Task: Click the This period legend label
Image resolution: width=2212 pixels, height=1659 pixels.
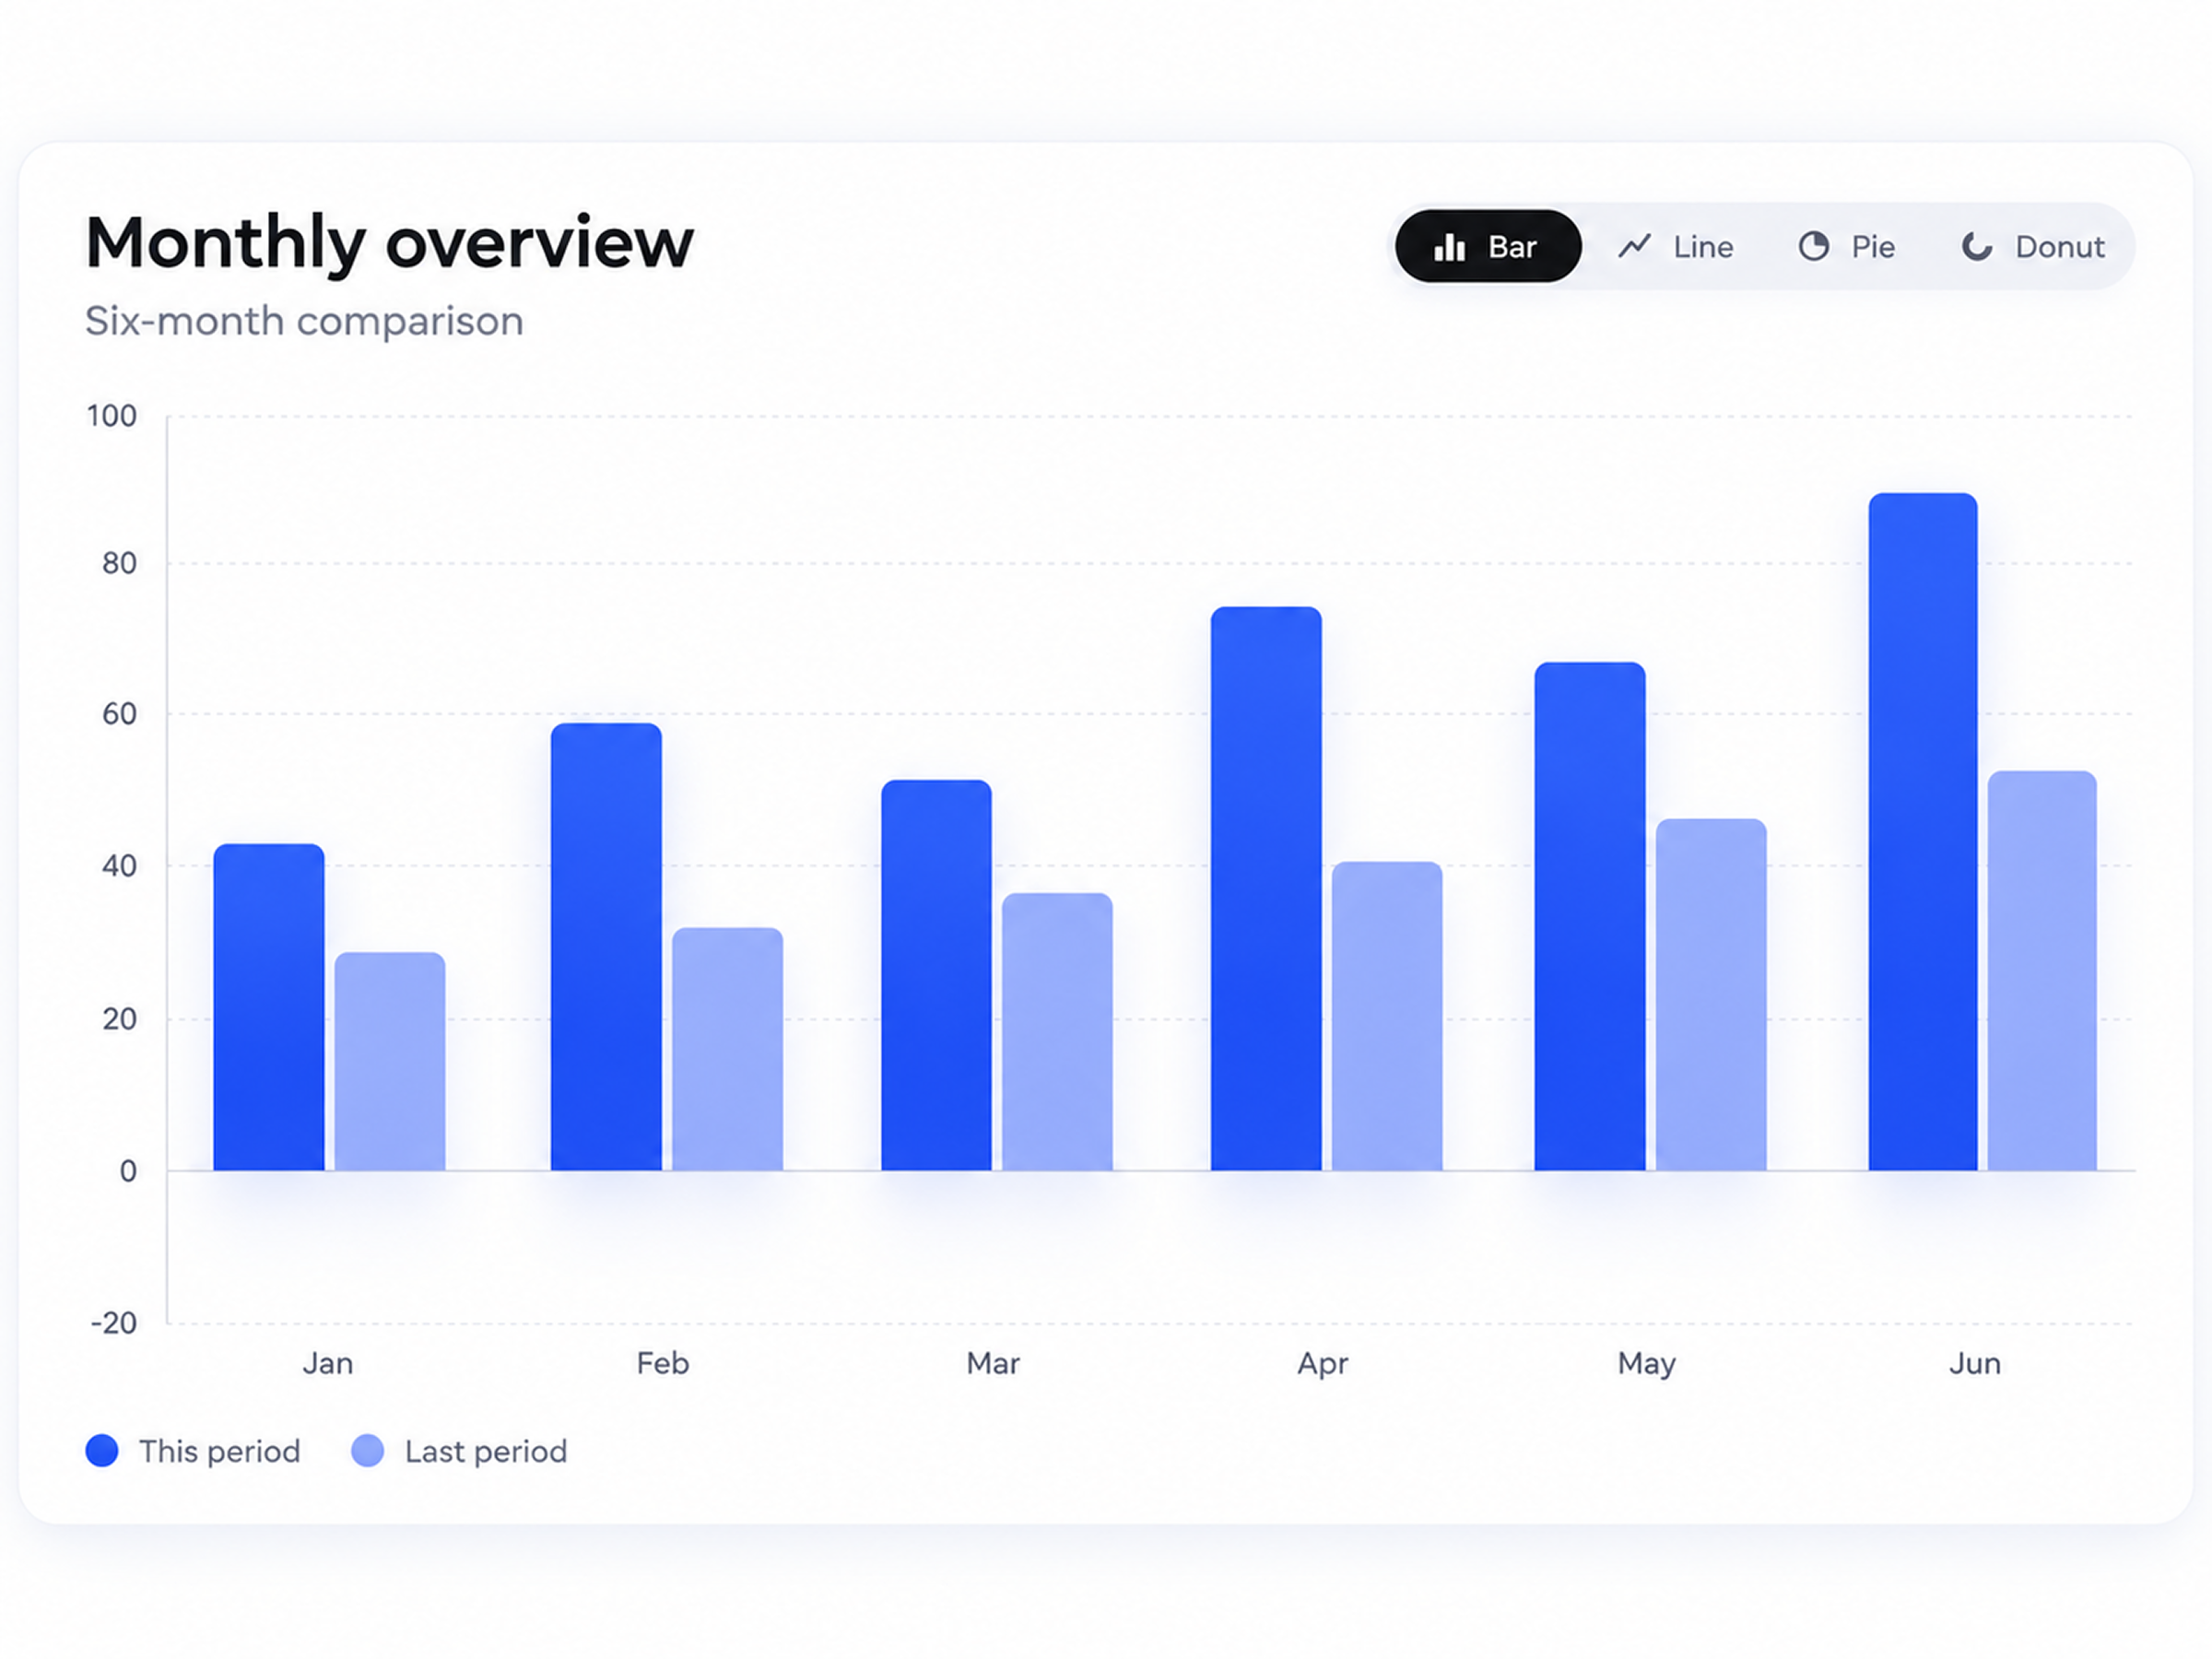Action: (220, 1451)
